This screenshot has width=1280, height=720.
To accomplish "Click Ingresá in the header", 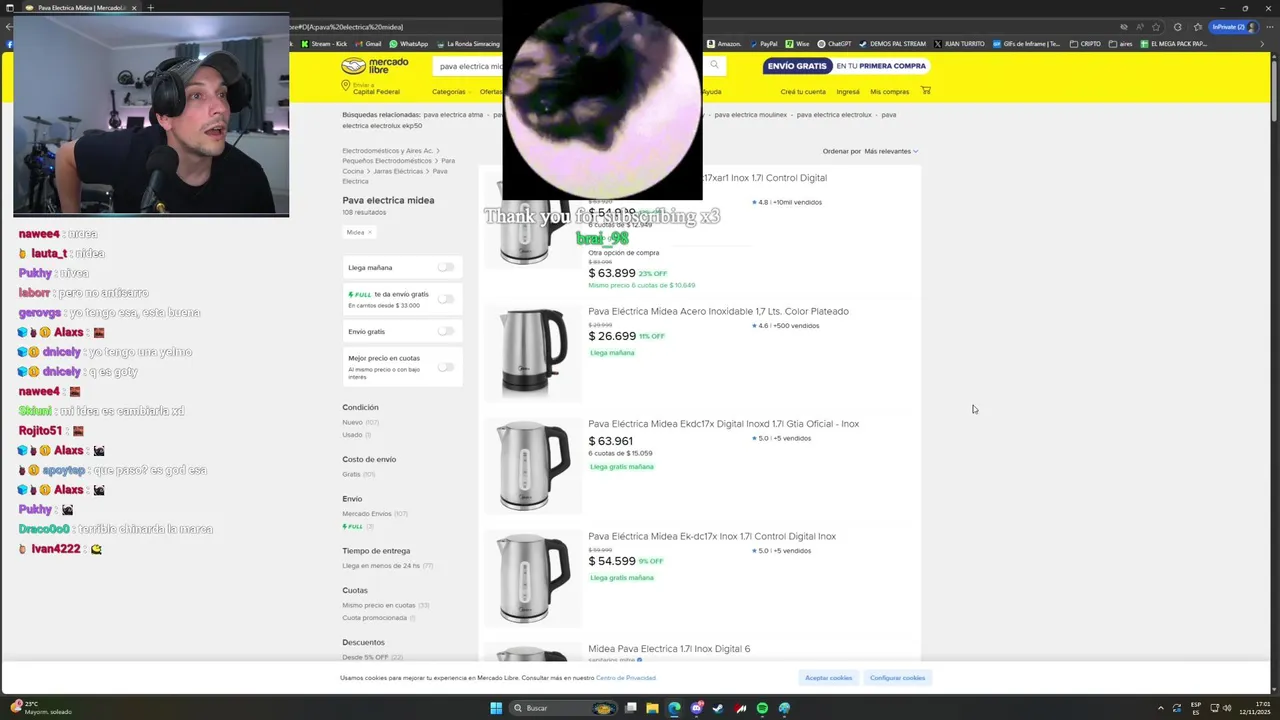I will click(x=848, y=91).
